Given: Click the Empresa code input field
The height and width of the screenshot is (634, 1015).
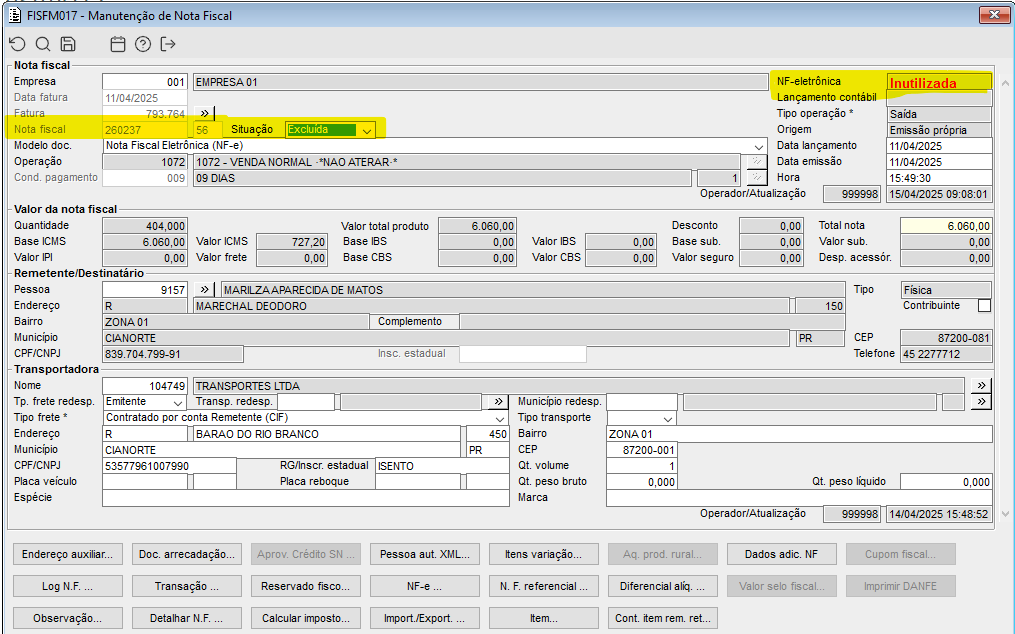Looking at the screenshot, I should [x=145, y=82].
